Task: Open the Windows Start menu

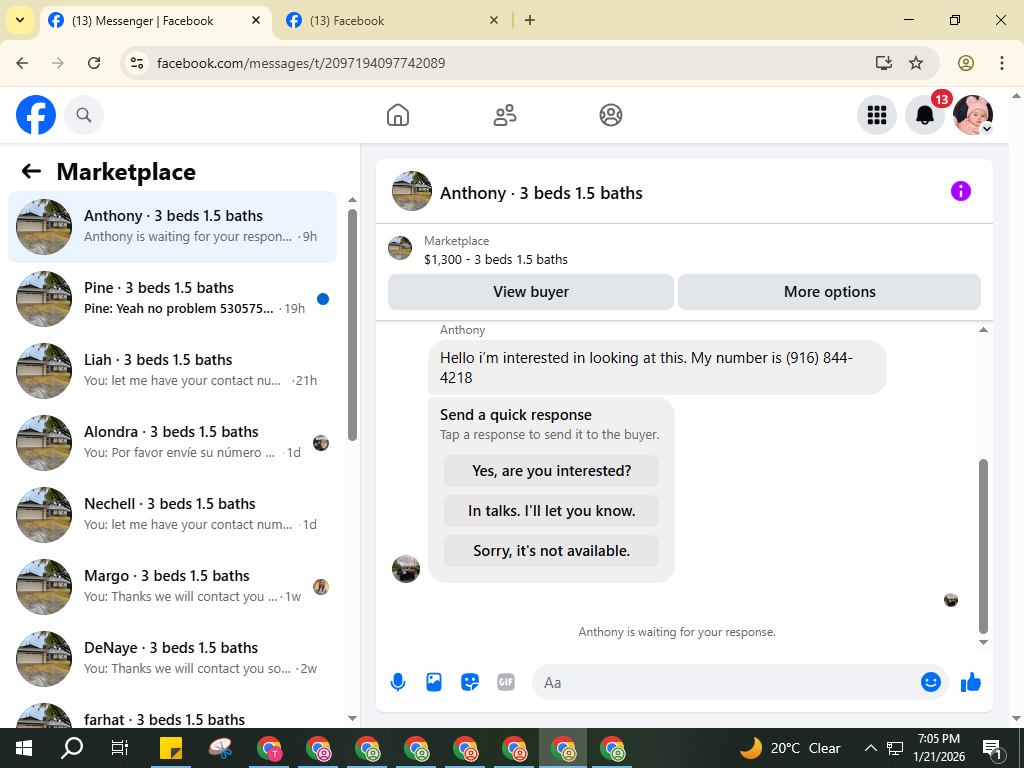Action: tap(24, 748)
